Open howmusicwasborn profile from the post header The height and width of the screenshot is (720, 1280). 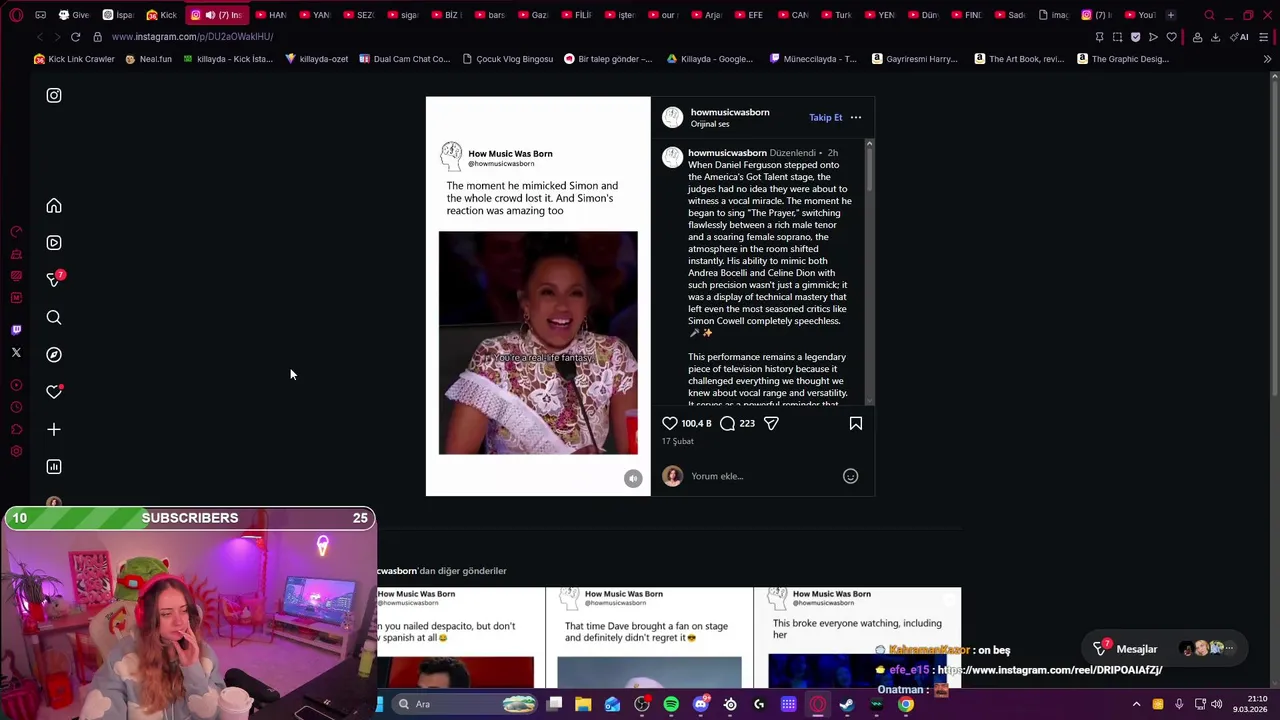[x=730, y=113]
